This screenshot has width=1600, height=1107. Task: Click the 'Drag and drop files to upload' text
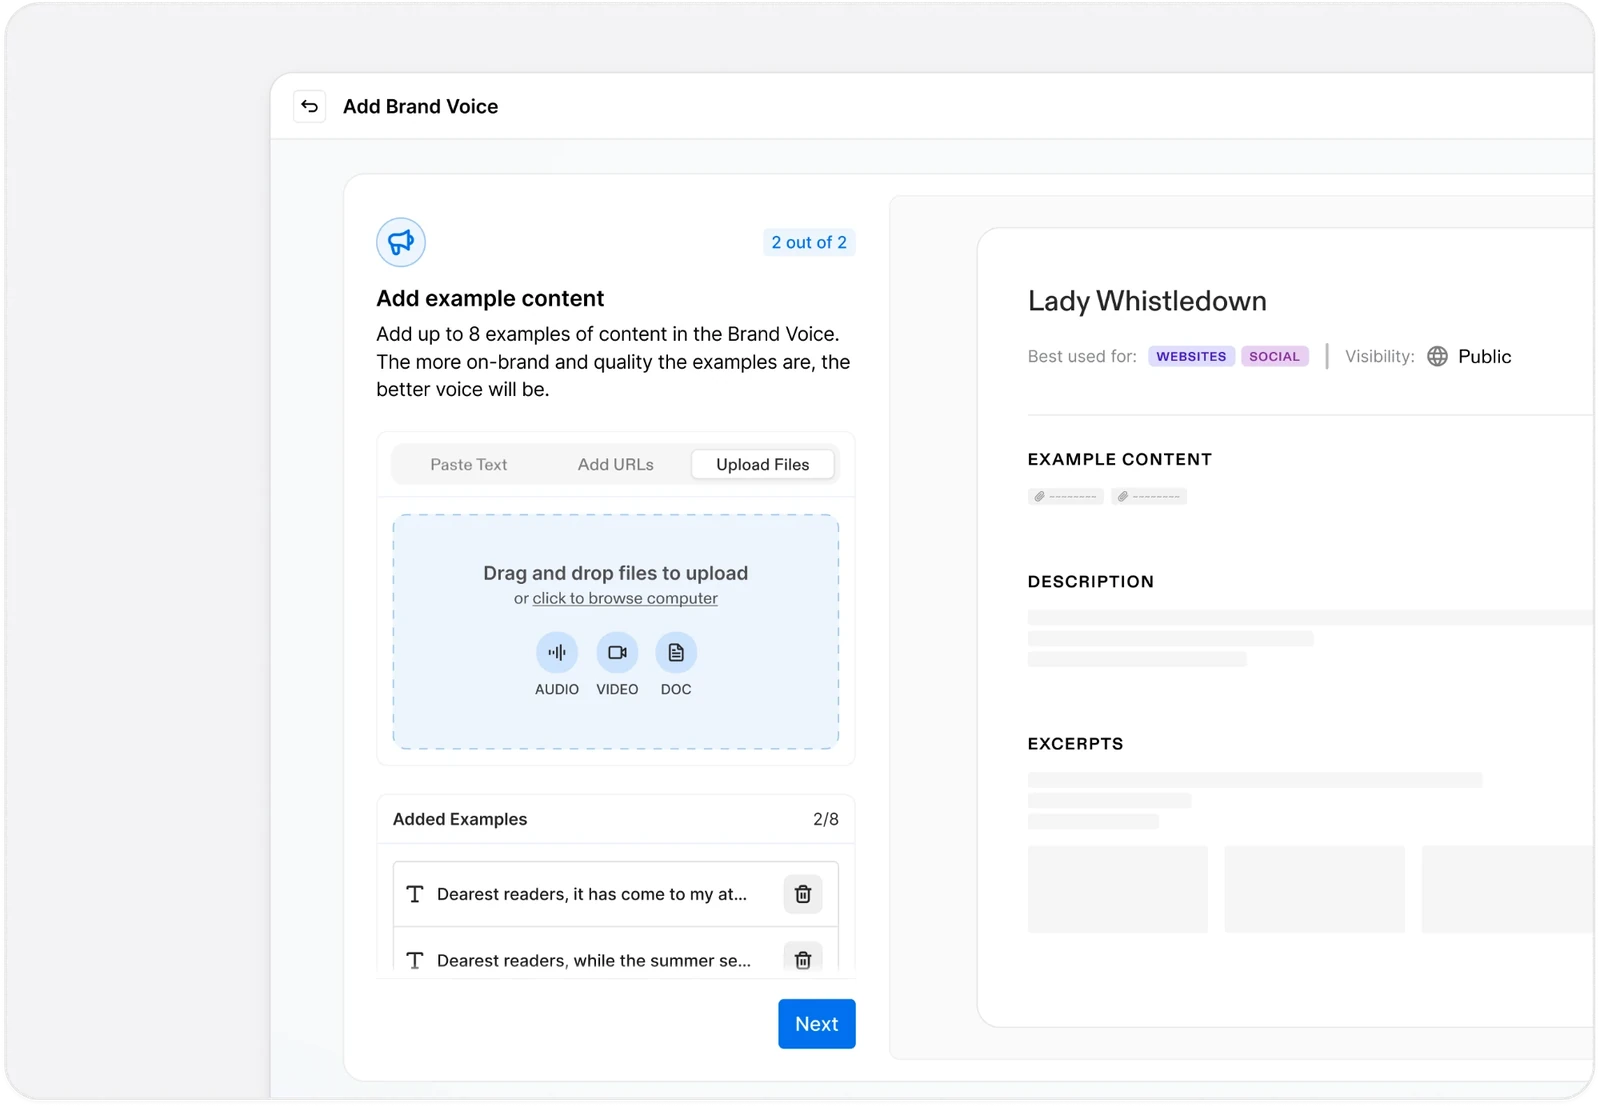coord(616,573)
